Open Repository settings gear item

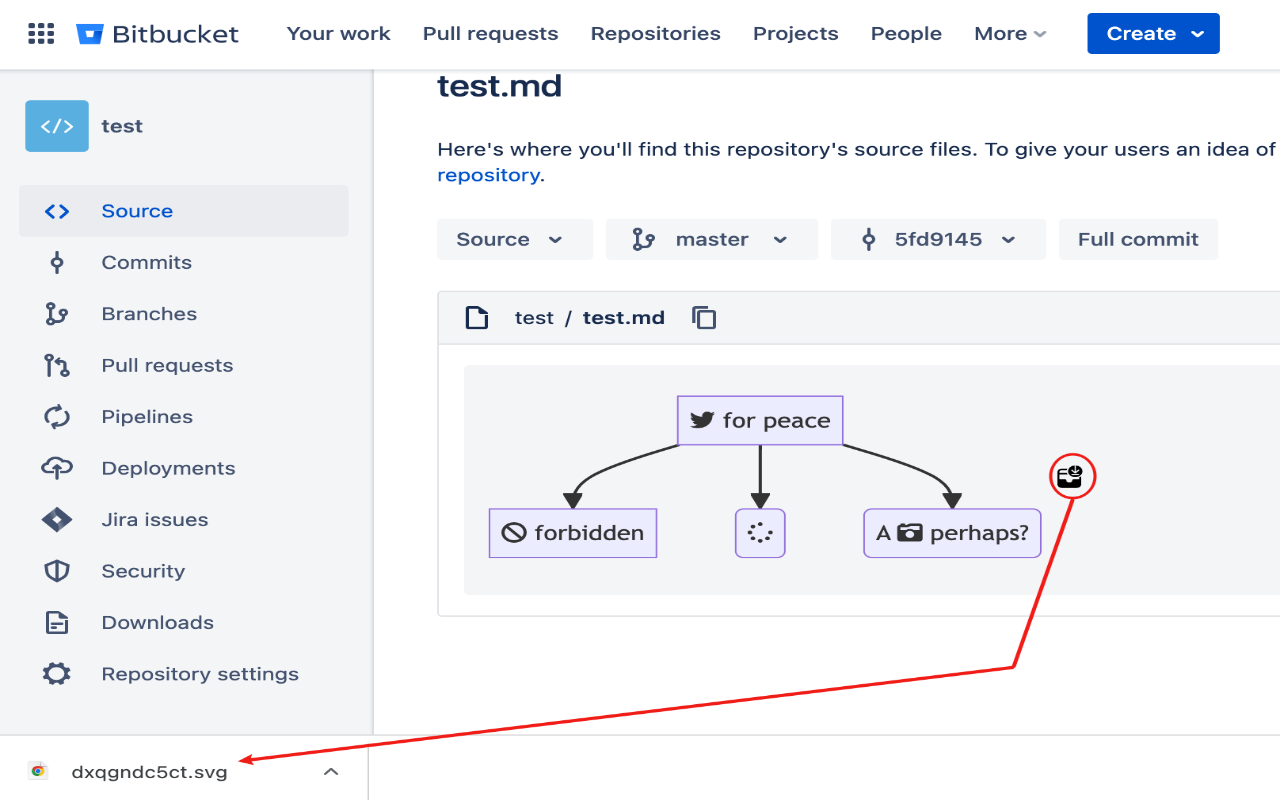coord(199,674)
